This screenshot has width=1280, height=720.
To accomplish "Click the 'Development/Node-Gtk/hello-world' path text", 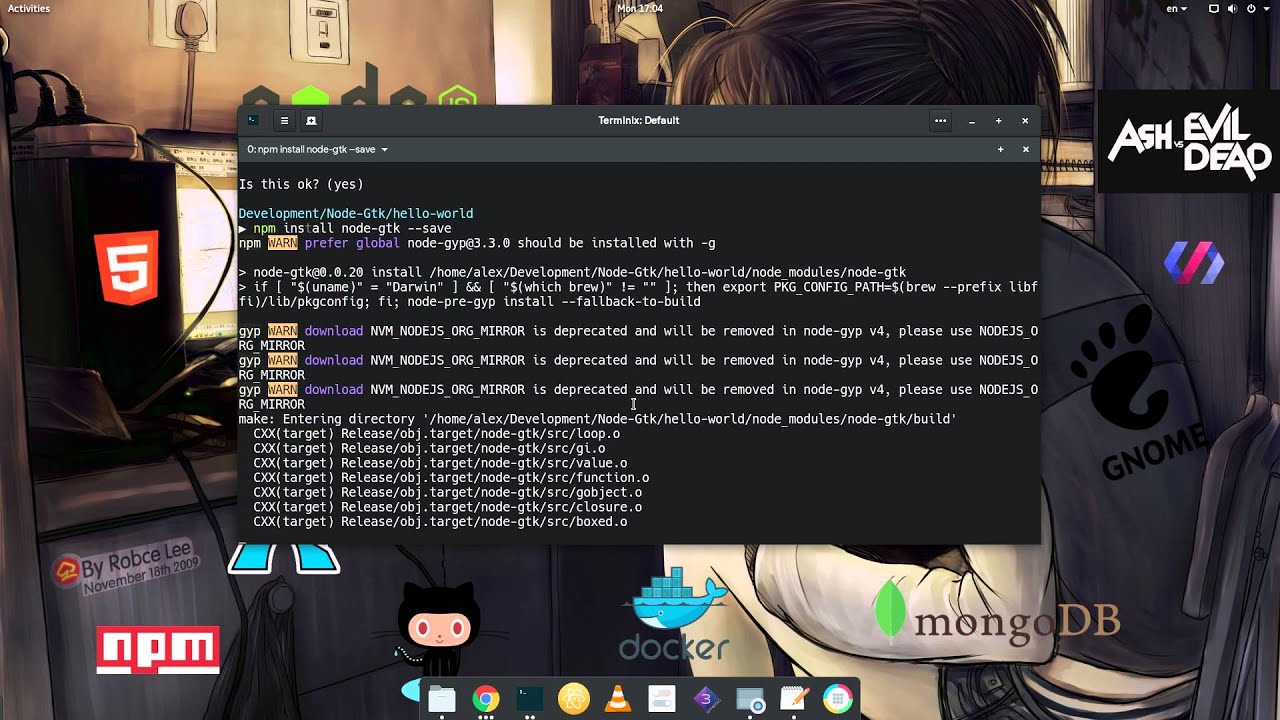I will tap(356, 213).
